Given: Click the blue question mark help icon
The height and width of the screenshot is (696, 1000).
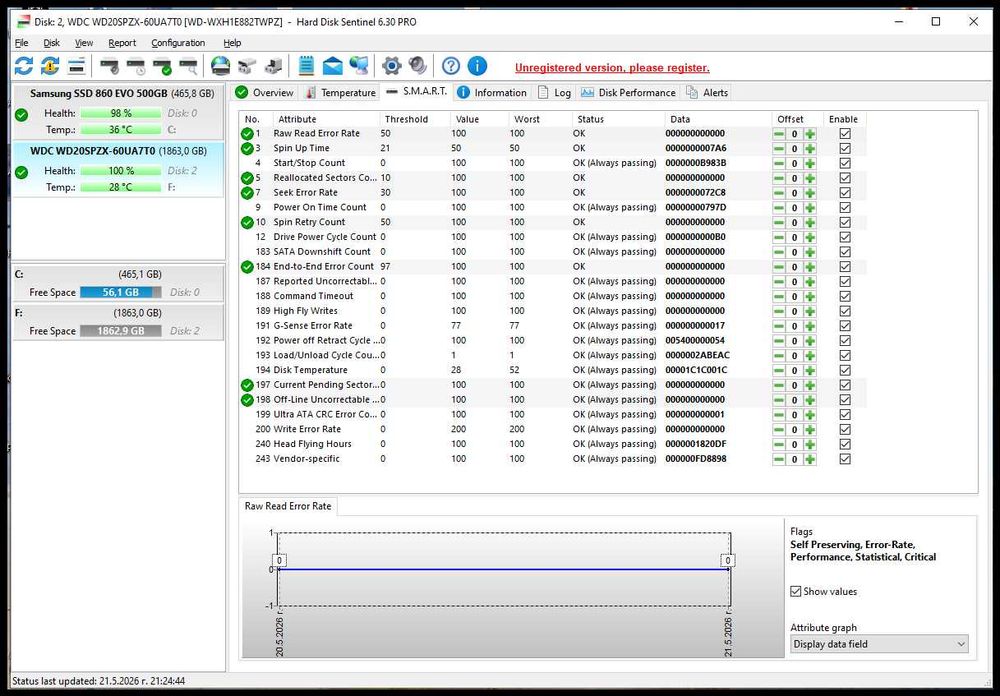Looking at the screenshot, I should coord(450,66).
